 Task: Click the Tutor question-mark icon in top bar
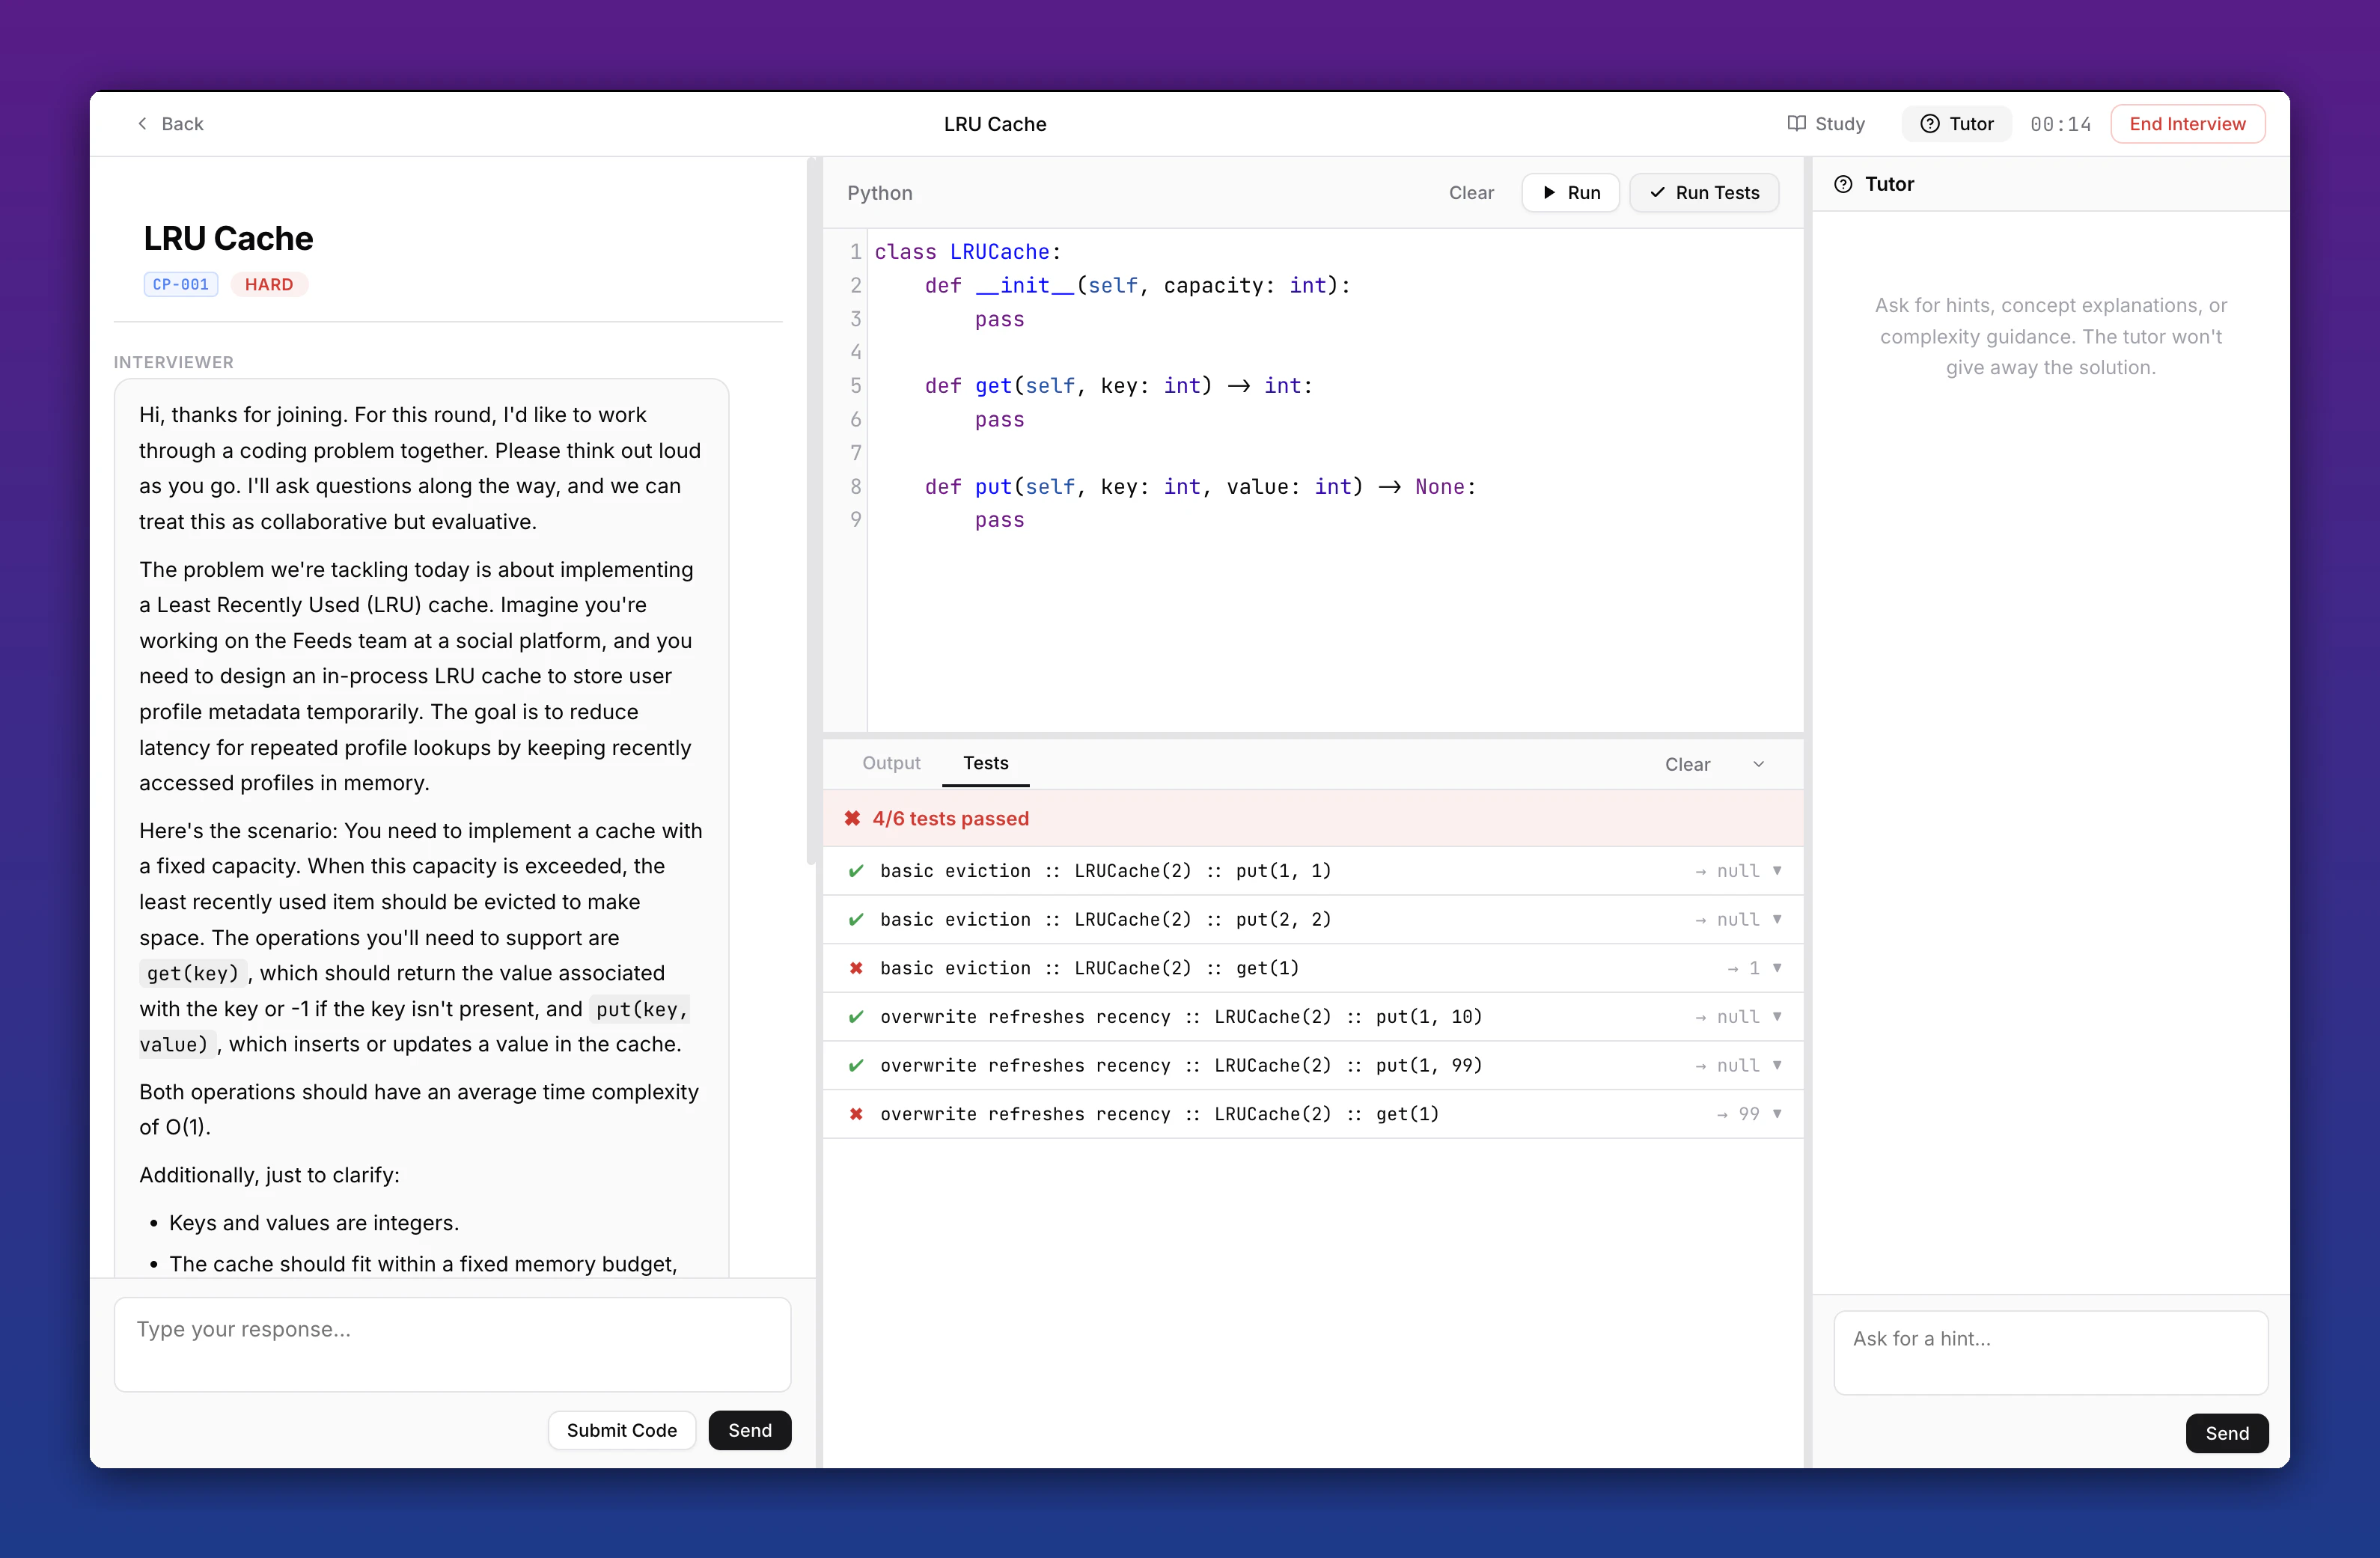point(1929,123)
